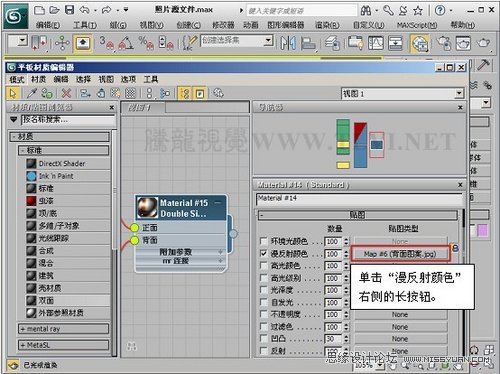The height and width of the screenshot is (374, 500).
Task: Click the Align tool icon
Action: coord(308,43)
